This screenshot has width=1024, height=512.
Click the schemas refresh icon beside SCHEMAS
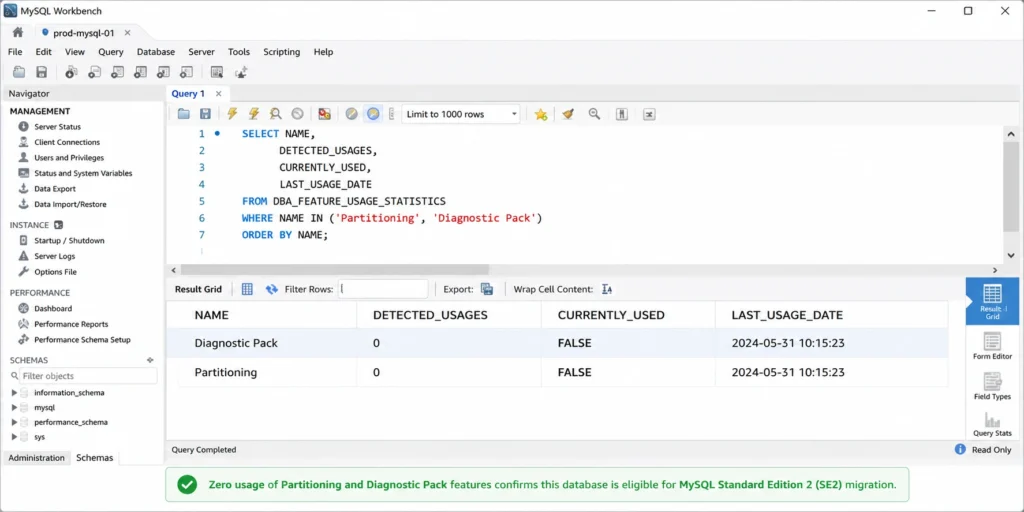150,360
